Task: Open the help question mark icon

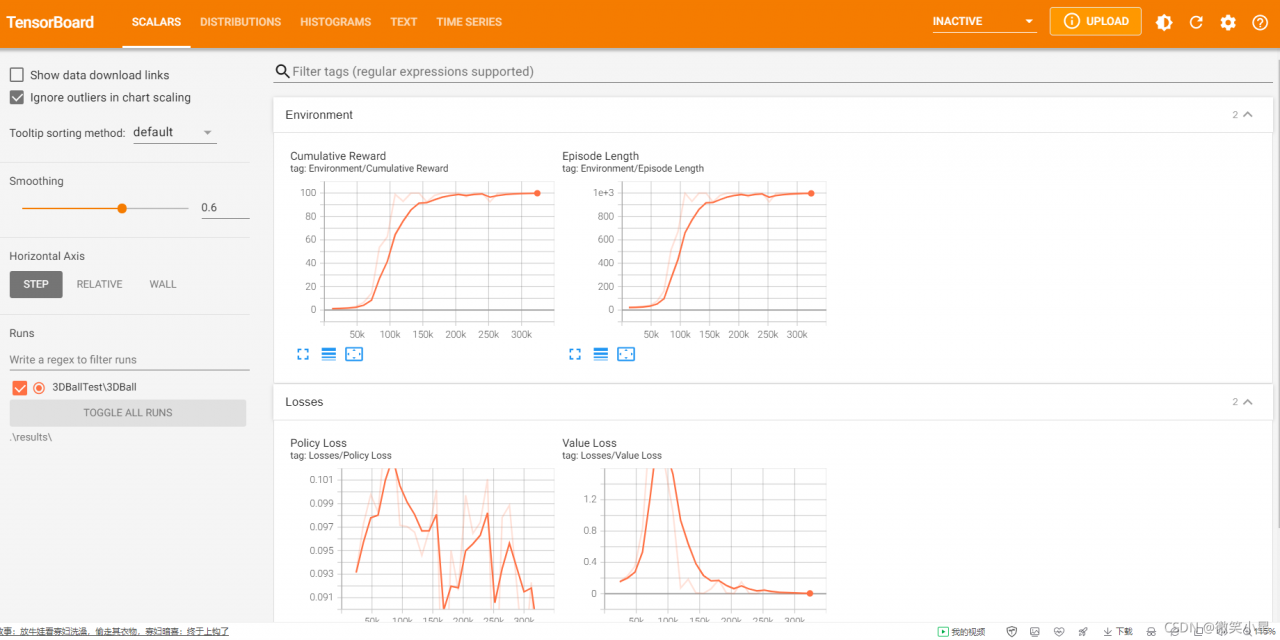Action: point(1260,22)
